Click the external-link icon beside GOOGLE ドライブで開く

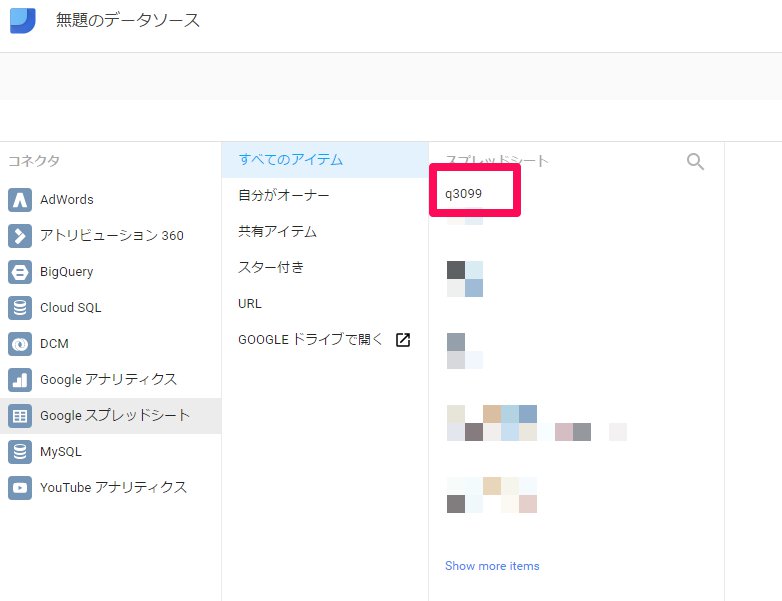[x=403, y=340]
